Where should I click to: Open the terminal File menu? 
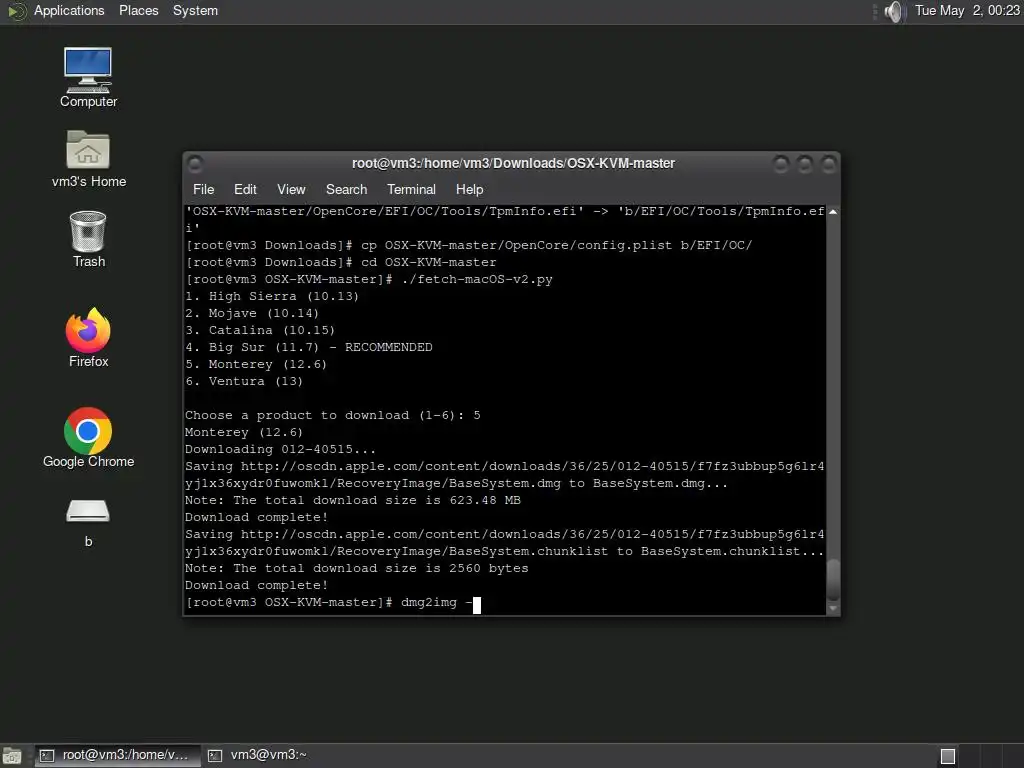[203, 189]
